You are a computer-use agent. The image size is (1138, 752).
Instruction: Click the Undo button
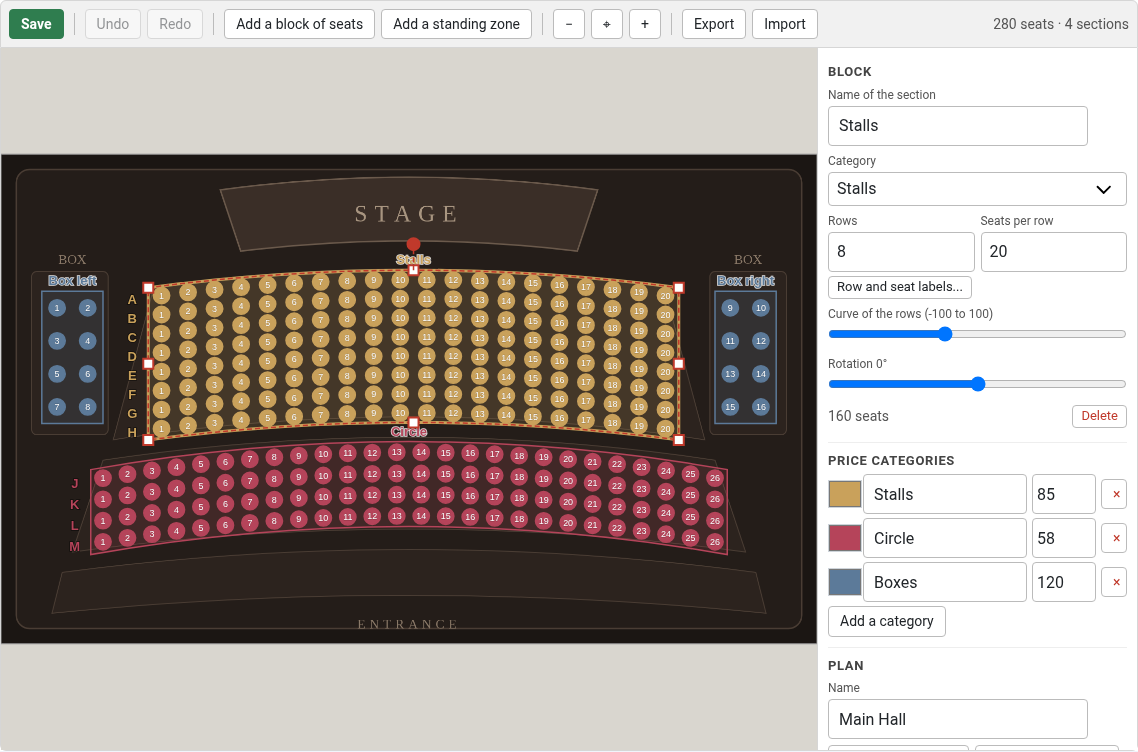click(112, 24)
